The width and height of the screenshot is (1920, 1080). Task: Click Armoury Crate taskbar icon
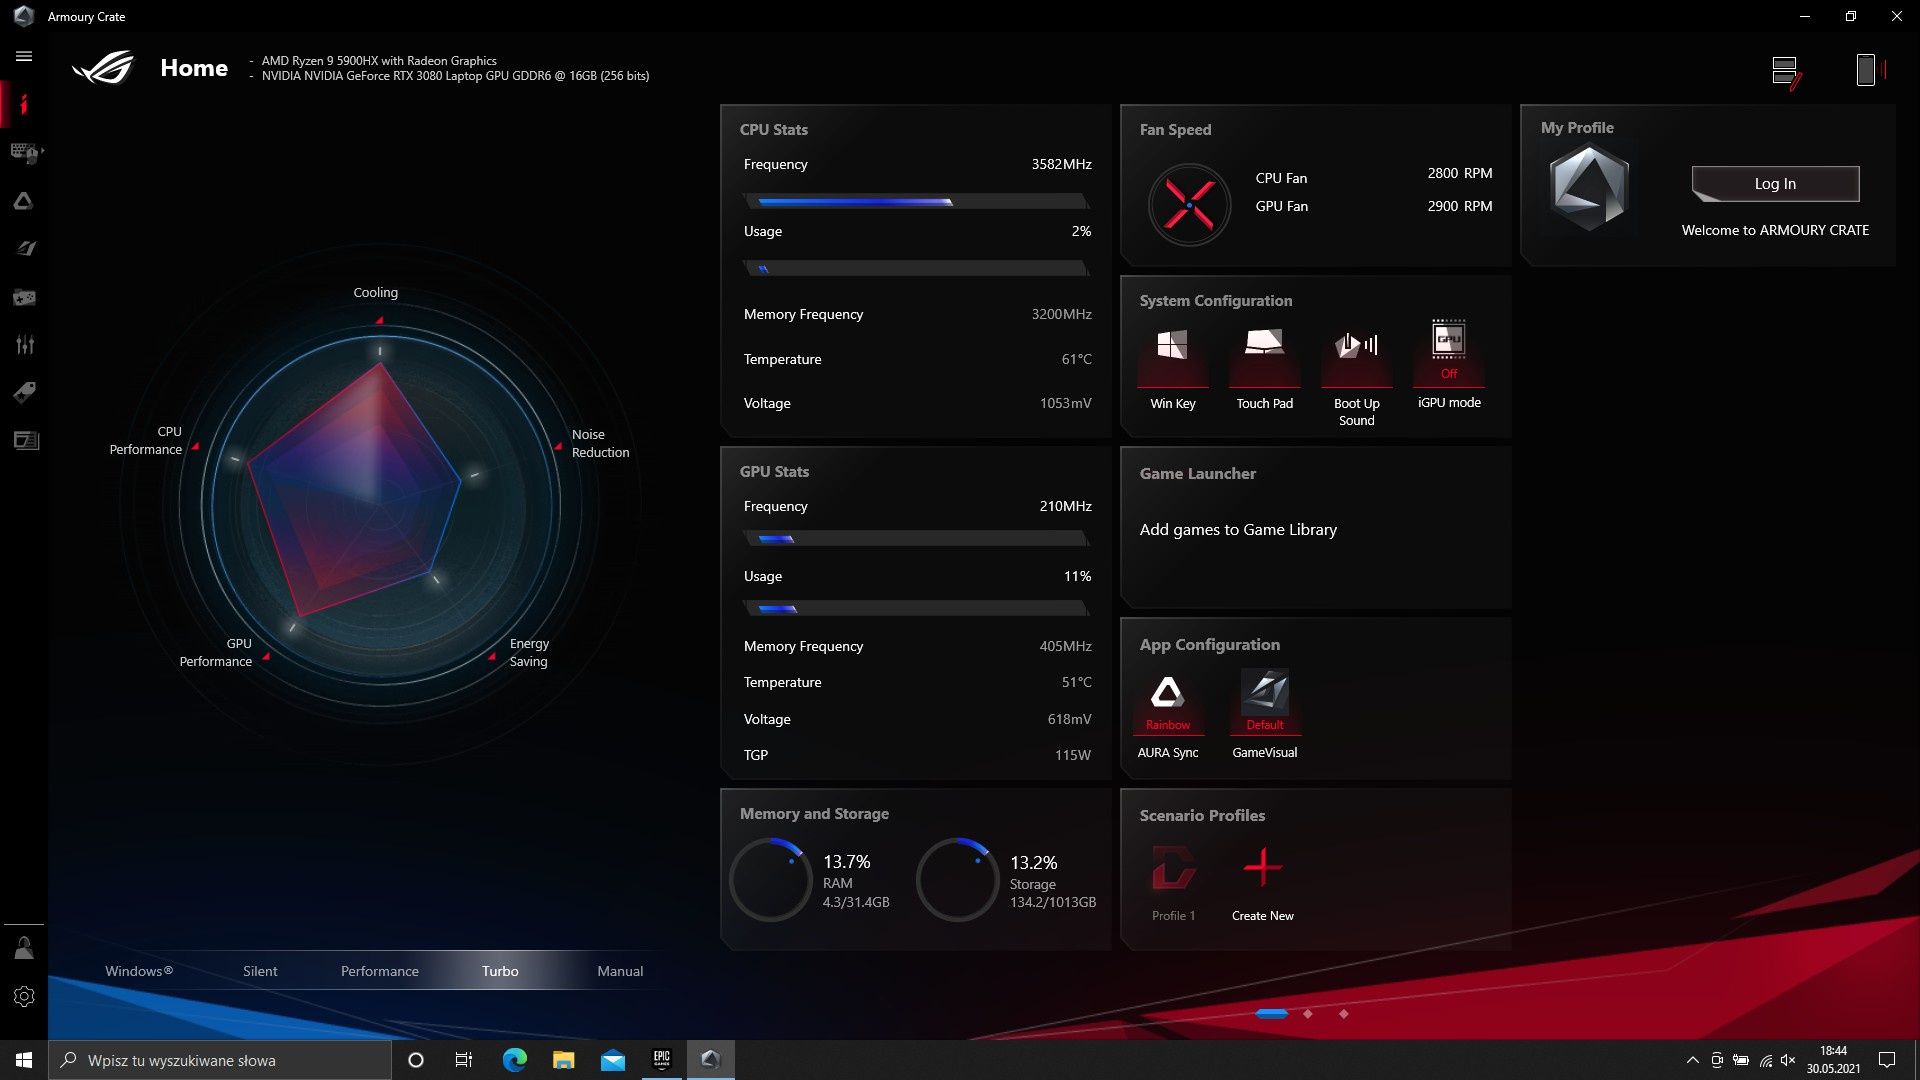[x=710, y=1060]
